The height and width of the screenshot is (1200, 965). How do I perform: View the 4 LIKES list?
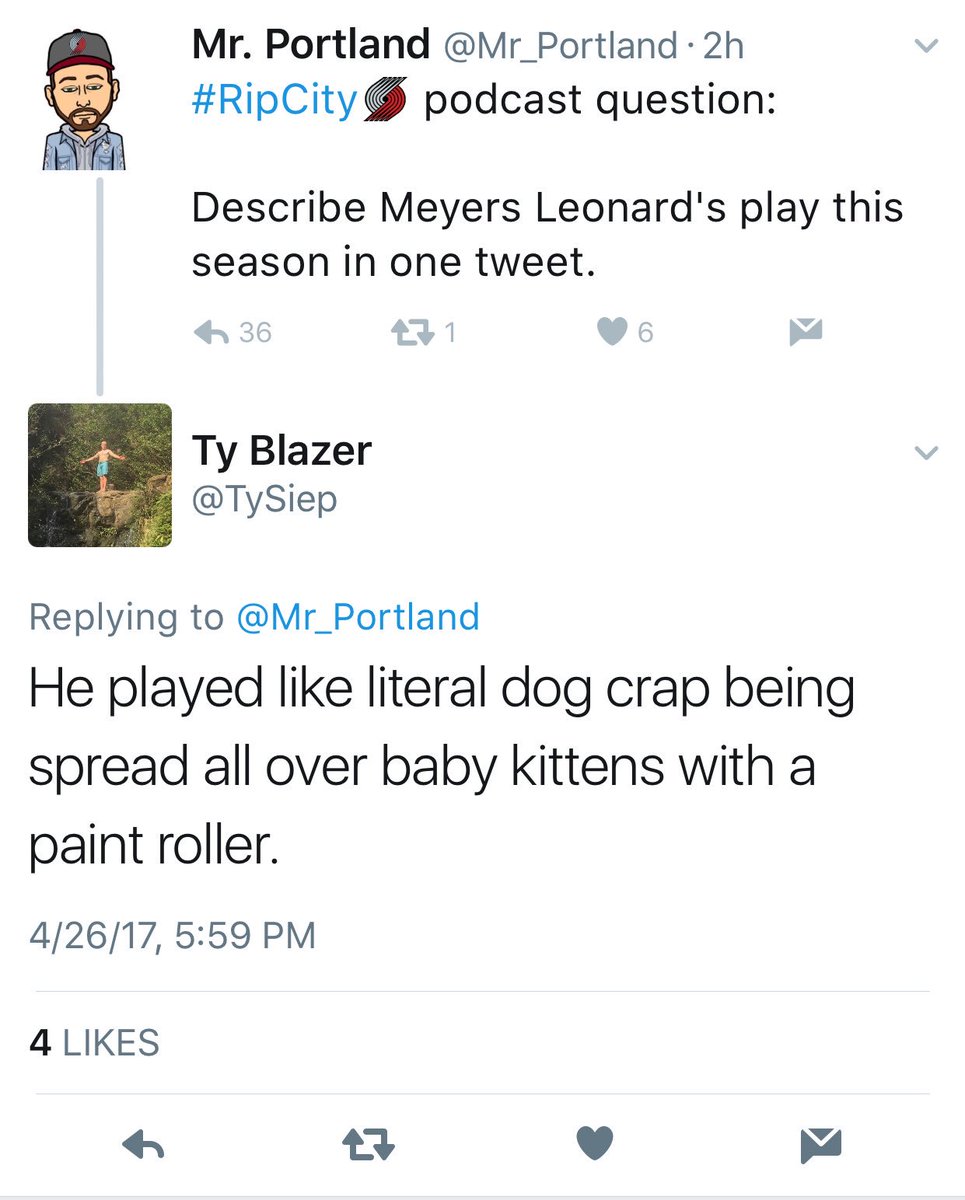click(x=94, y=1043)
